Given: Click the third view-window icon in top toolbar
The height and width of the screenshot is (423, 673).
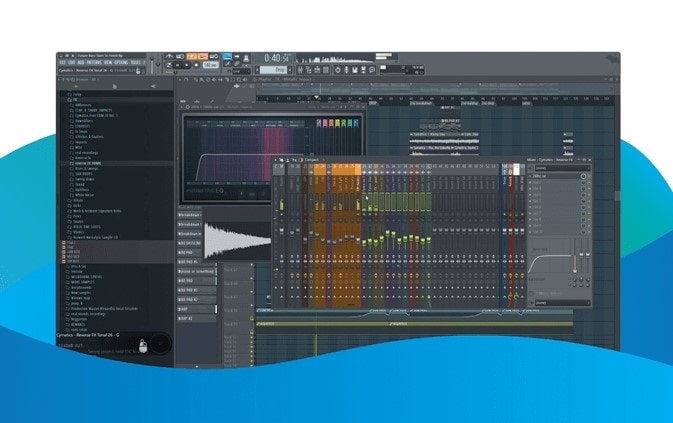Looking at the screenshot, I should pyautogui.click(x=317, y=69).
